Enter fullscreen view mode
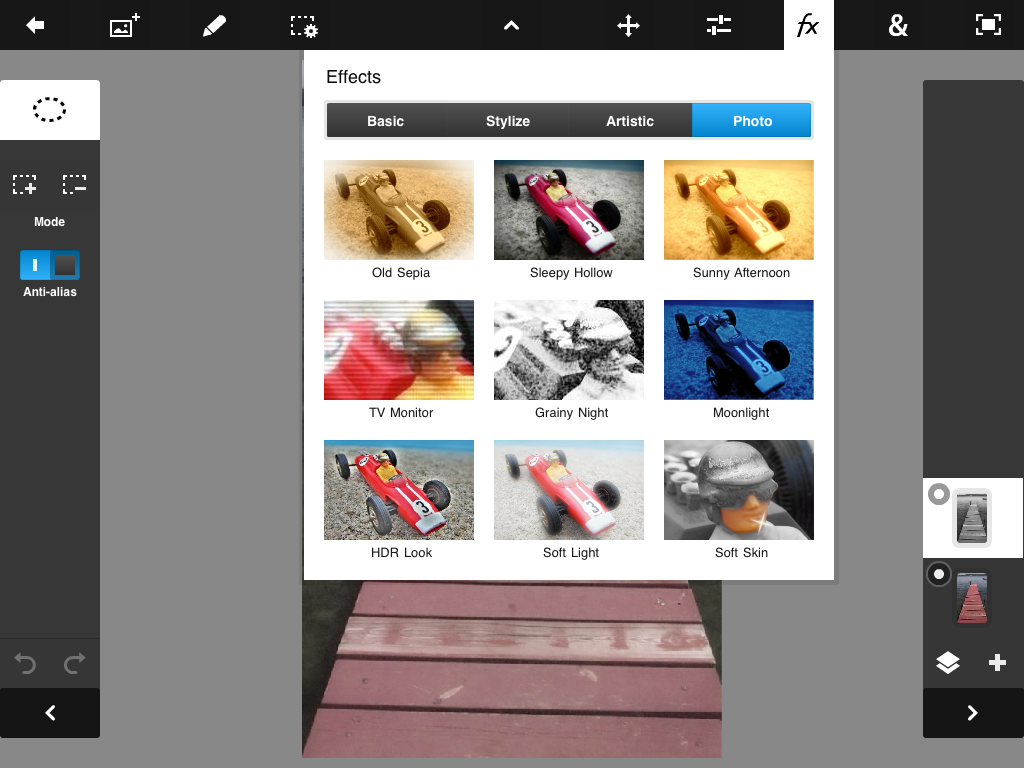This screenshot has width=1024, height=768. (x=988, y=26)
